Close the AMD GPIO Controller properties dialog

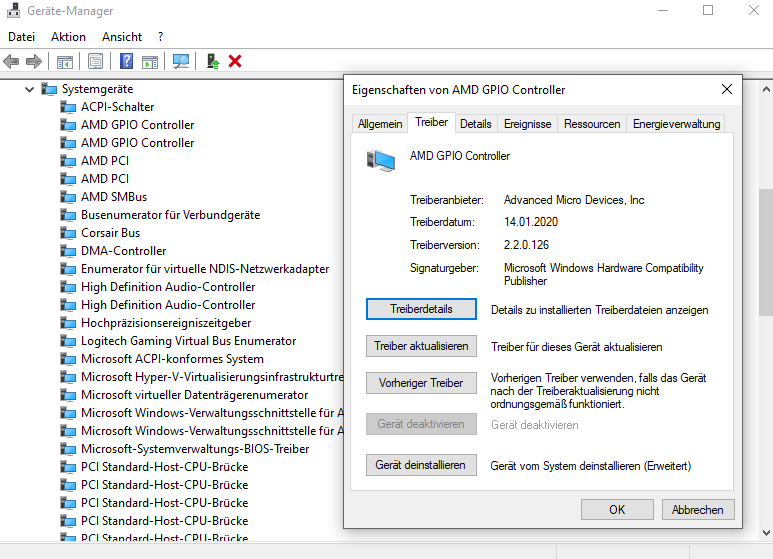727,89
